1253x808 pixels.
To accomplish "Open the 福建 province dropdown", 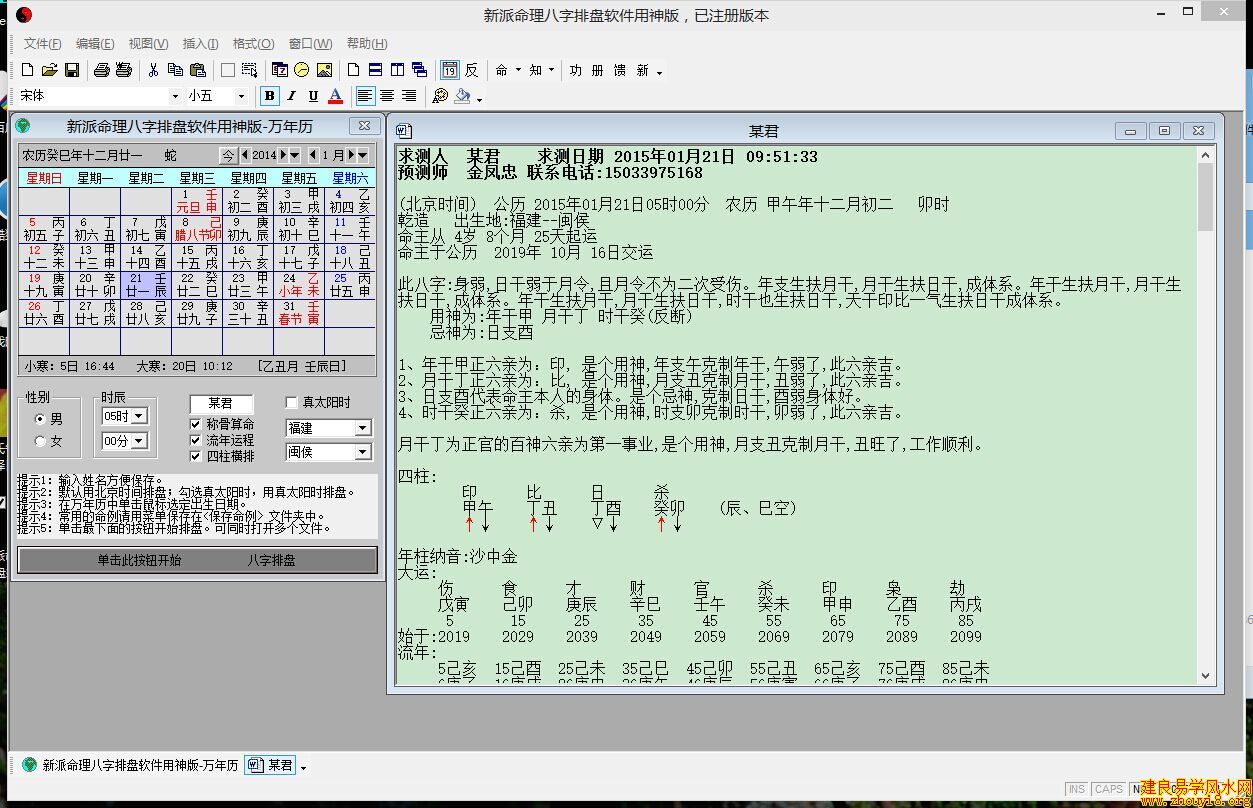I will (x=363, y=428).
